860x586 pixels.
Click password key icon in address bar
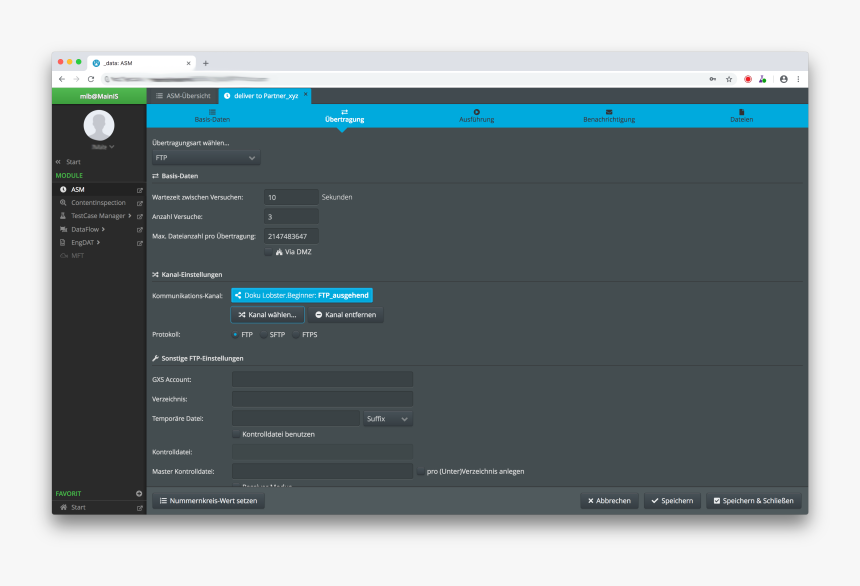712,79
